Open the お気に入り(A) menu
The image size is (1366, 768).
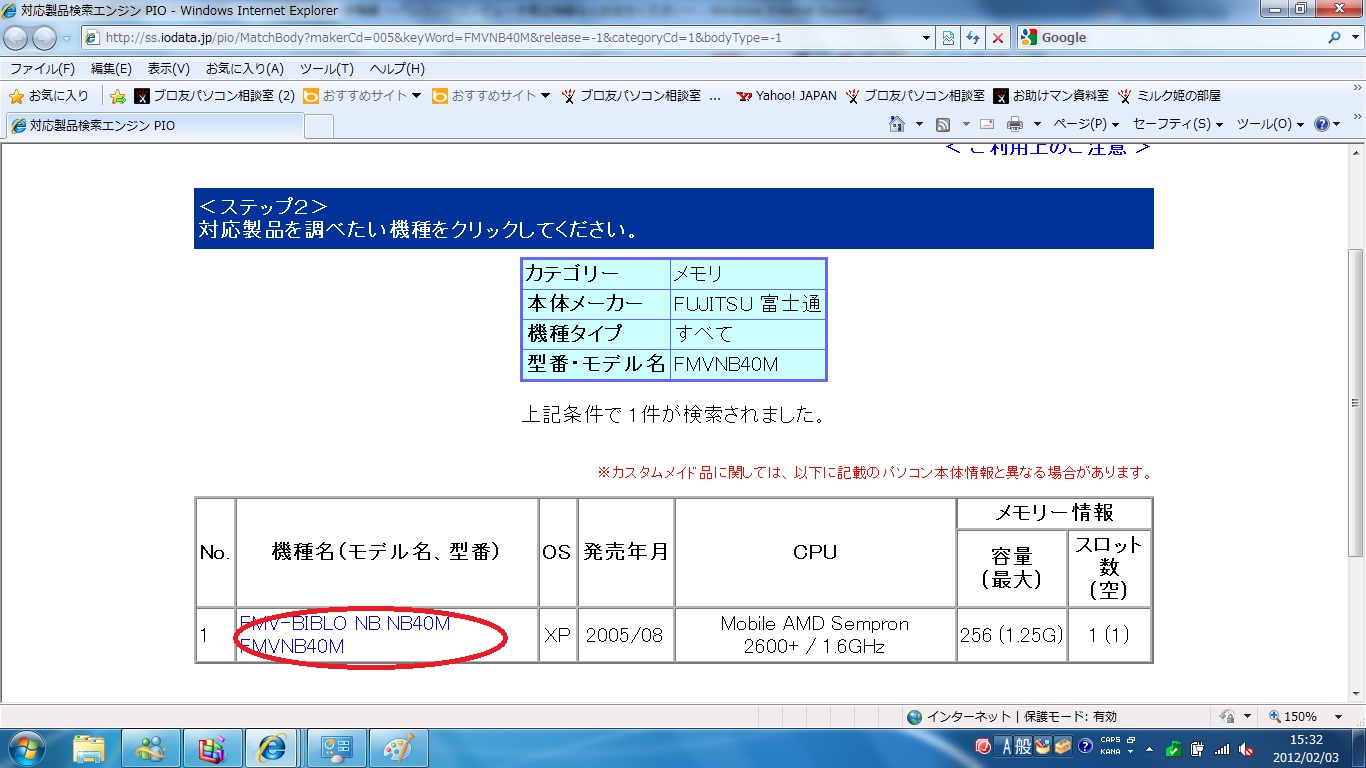245,69
